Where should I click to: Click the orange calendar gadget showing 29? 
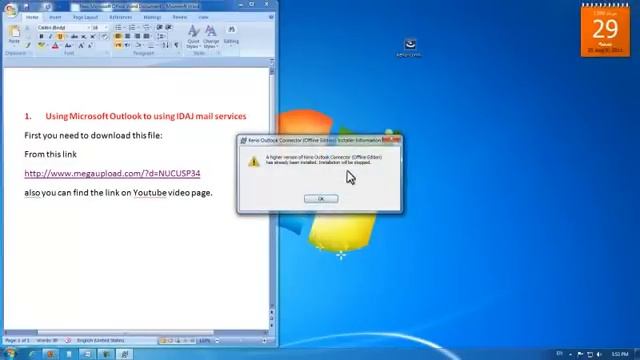[605, 31]
